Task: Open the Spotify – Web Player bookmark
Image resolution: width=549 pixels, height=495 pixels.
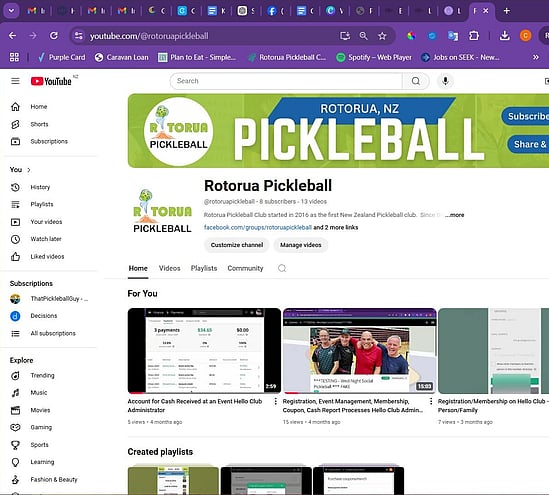Action: click(x=374, y=57)
